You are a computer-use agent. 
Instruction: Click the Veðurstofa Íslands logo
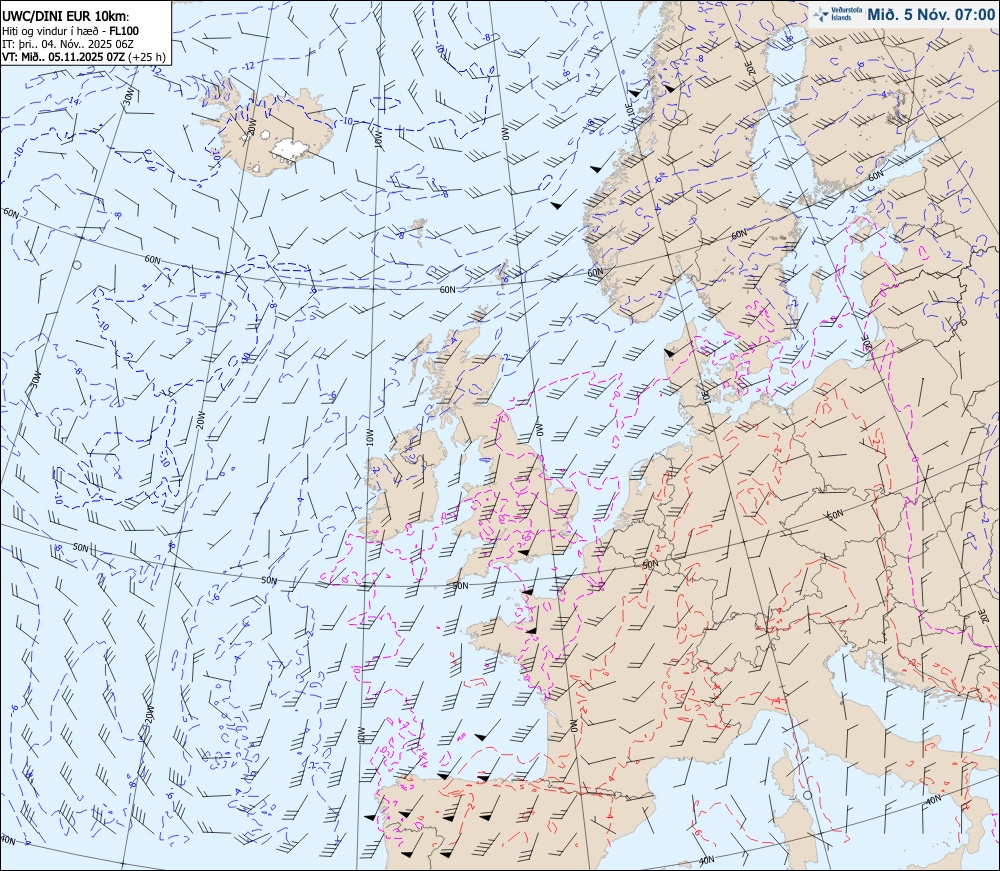(836, 14)
